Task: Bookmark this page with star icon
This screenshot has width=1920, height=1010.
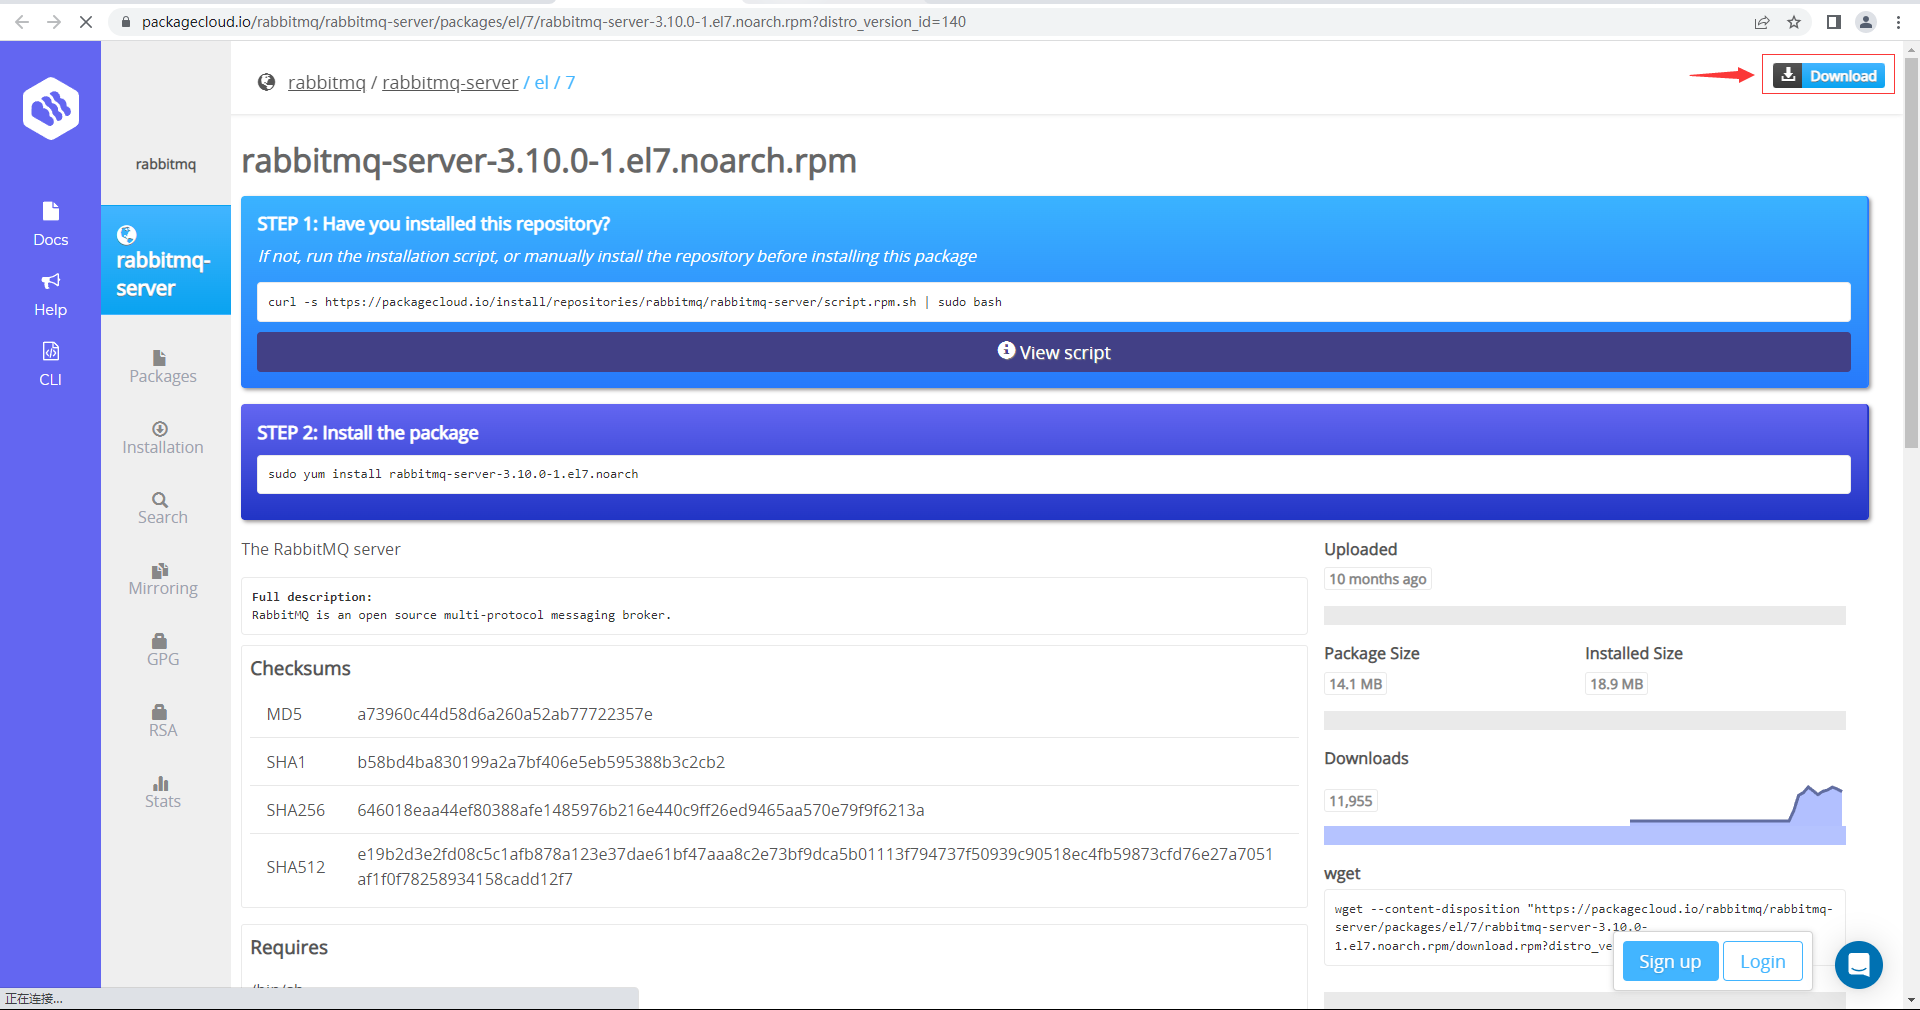Action: (x=1794, y=22)
